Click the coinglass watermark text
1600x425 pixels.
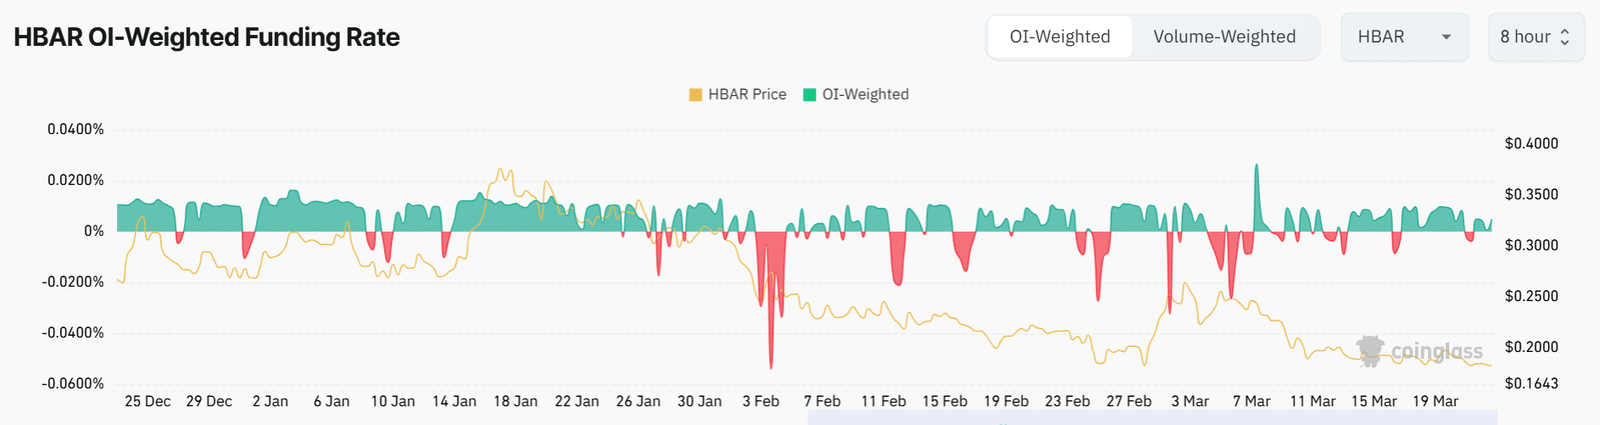(1437, 351)
